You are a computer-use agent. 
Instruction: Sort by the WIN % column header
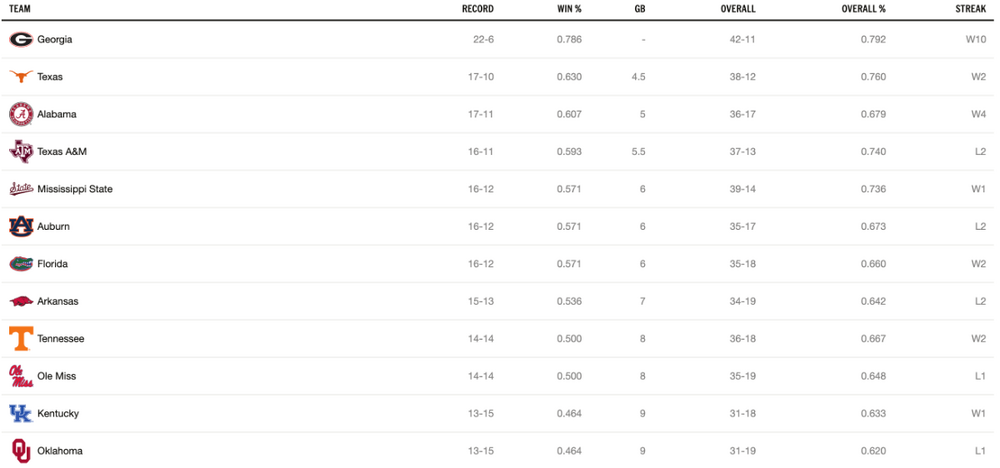point(570,9)
